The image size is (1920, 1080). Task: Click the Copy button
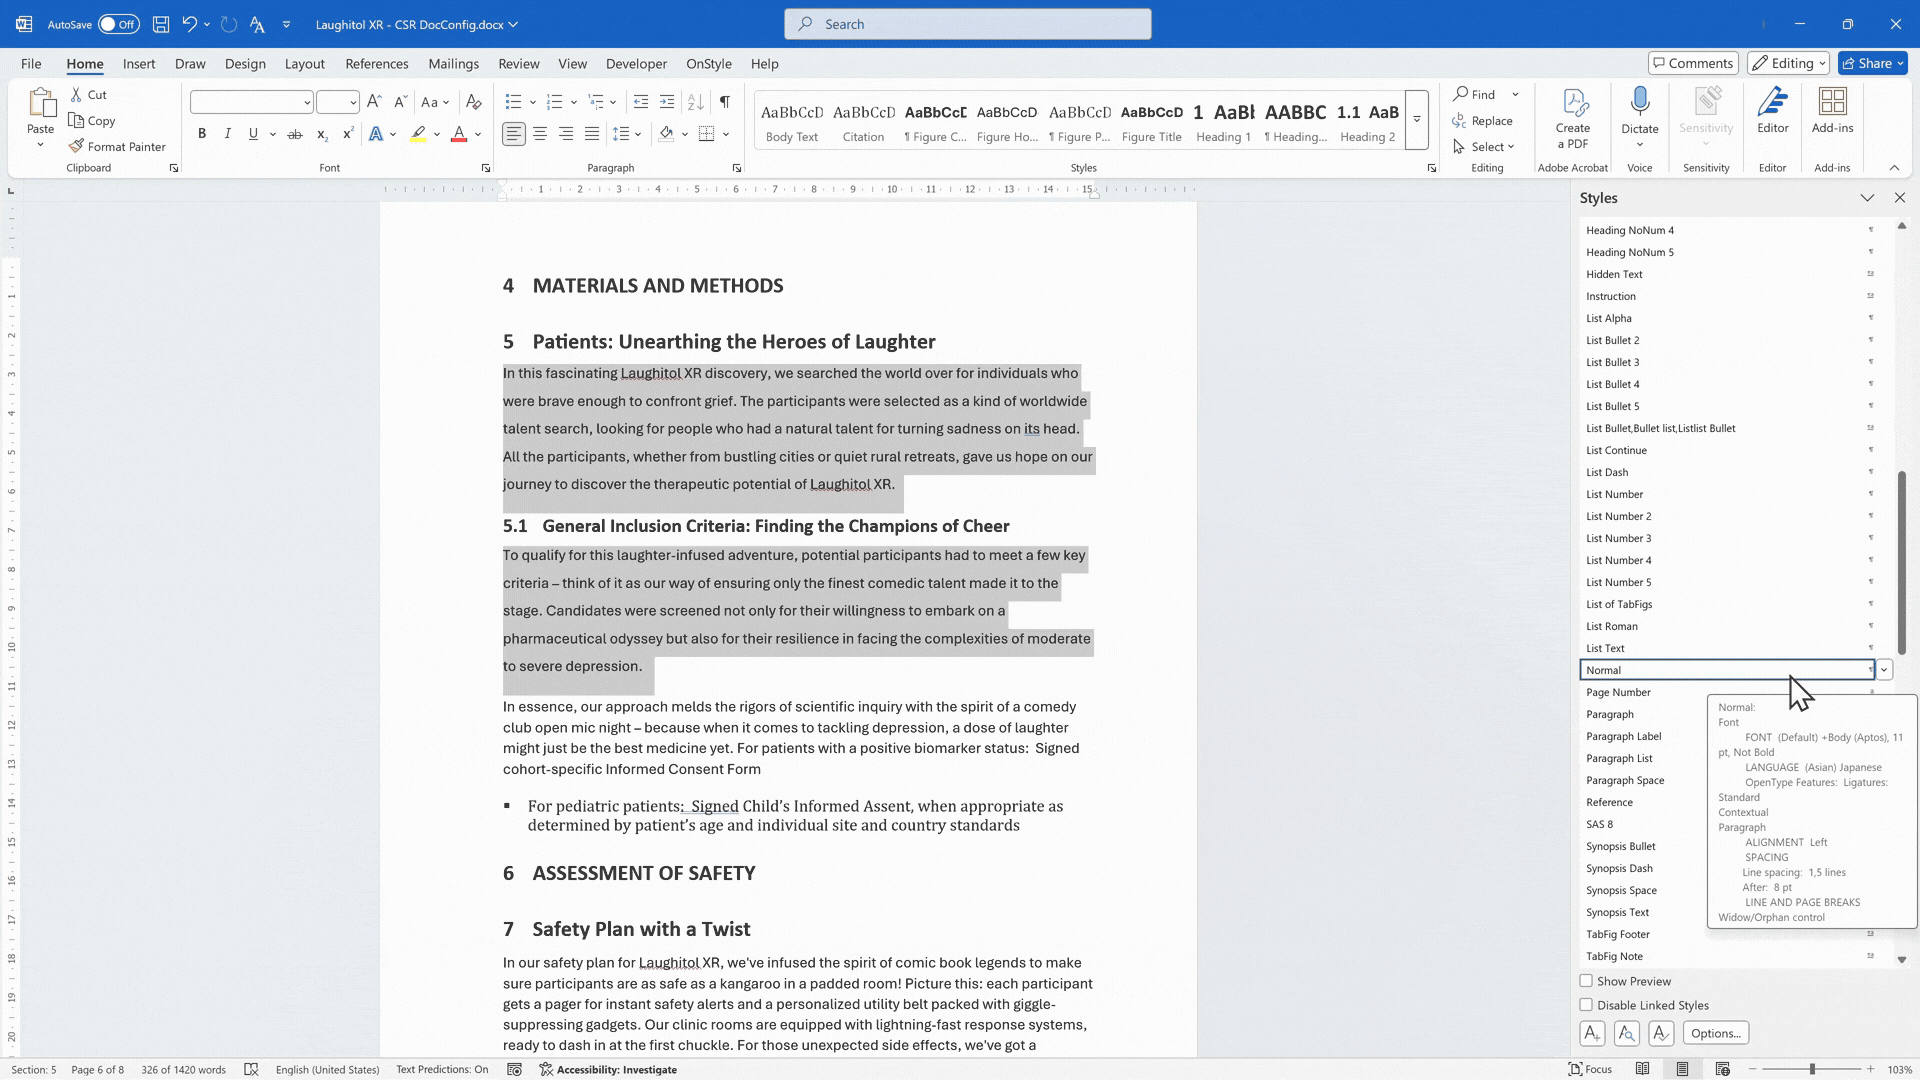(x=92, y=120)
